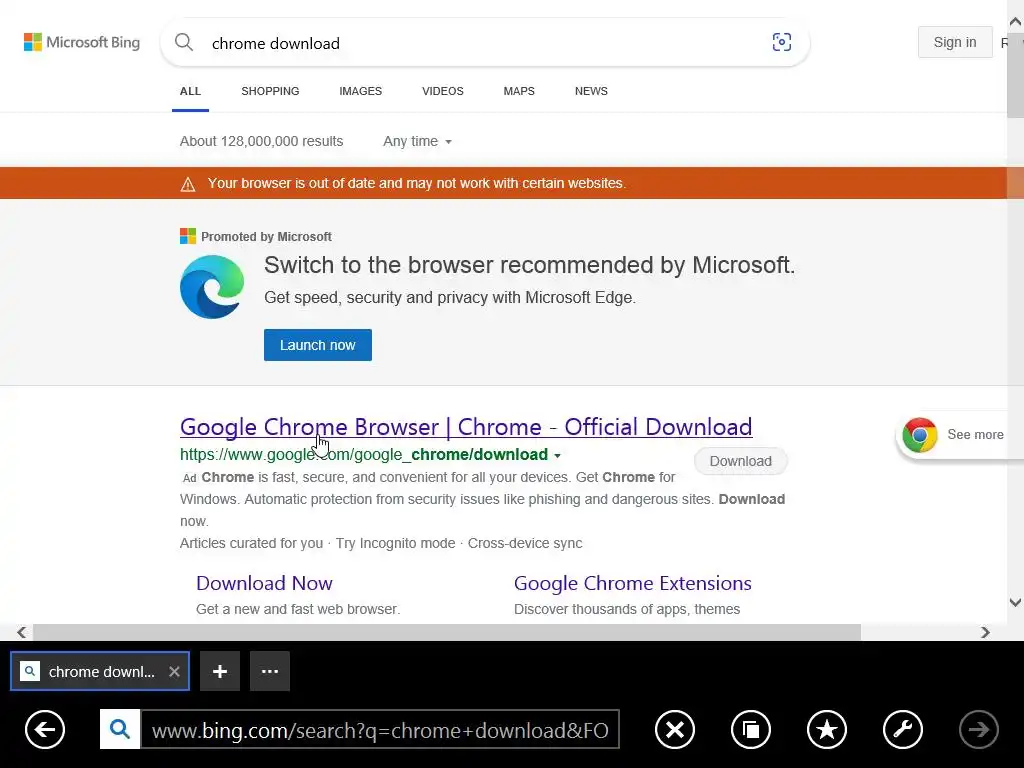Switch to the MAPS tab
The width and height of the screenshot is (1024, 768).
click(519, 91)
